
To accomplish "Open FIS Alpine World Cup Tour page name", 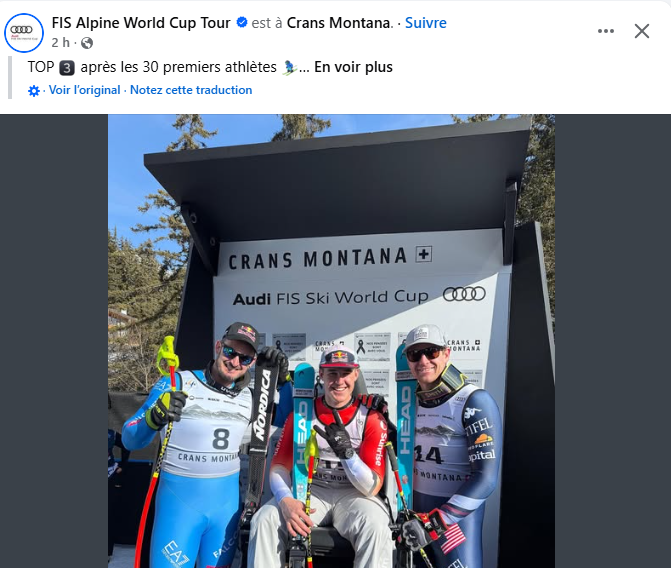I will (141, 23).
